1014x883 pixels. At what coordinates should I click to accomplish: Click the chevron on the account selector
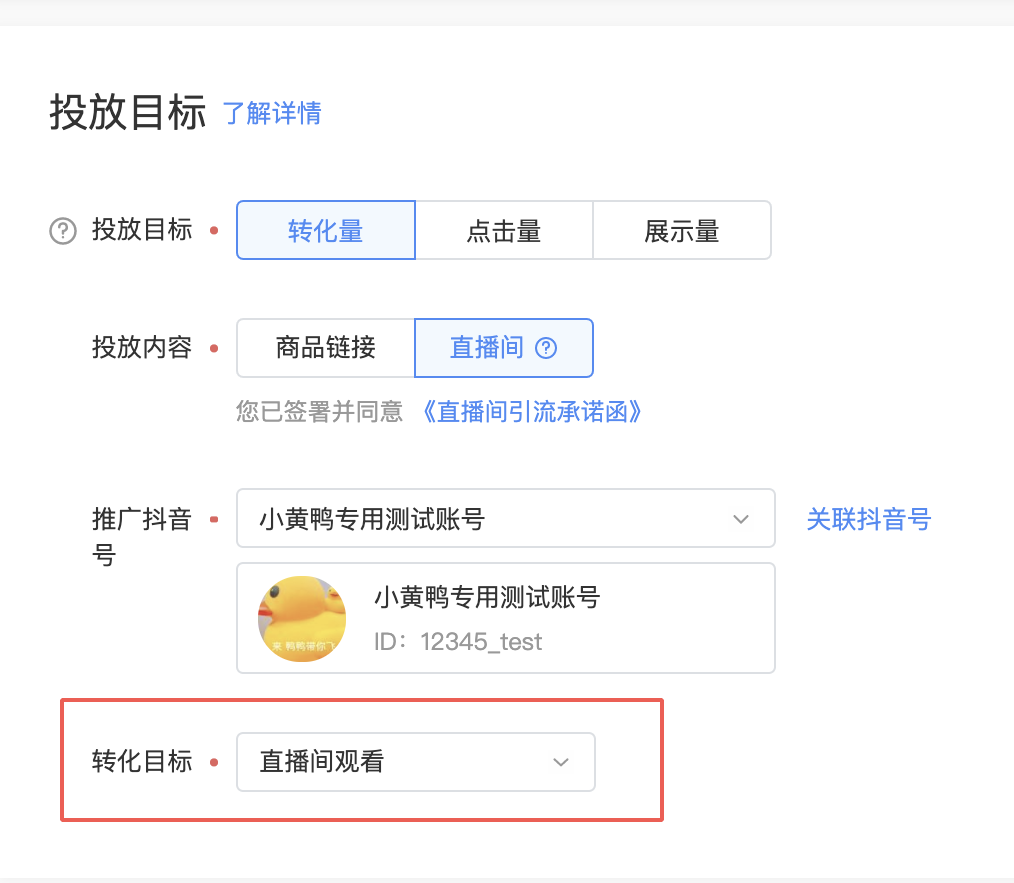[x=740, y=519]
